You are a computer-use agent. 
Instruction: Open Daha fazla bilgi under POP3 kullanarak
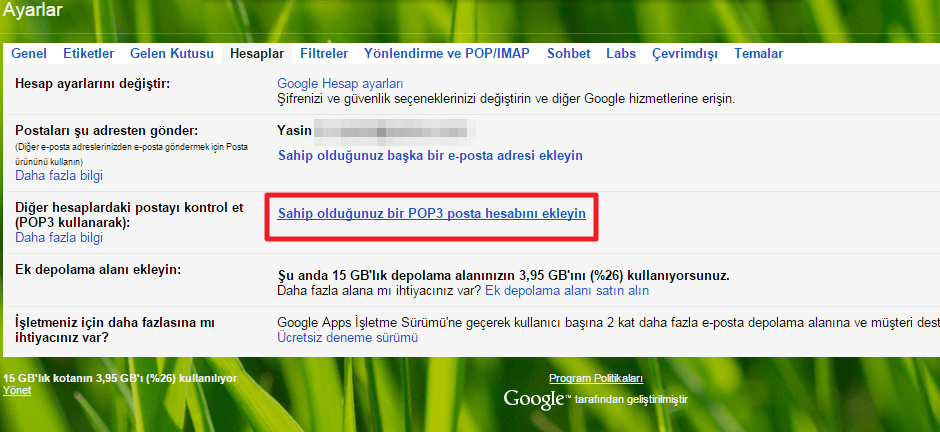[59, 237]
